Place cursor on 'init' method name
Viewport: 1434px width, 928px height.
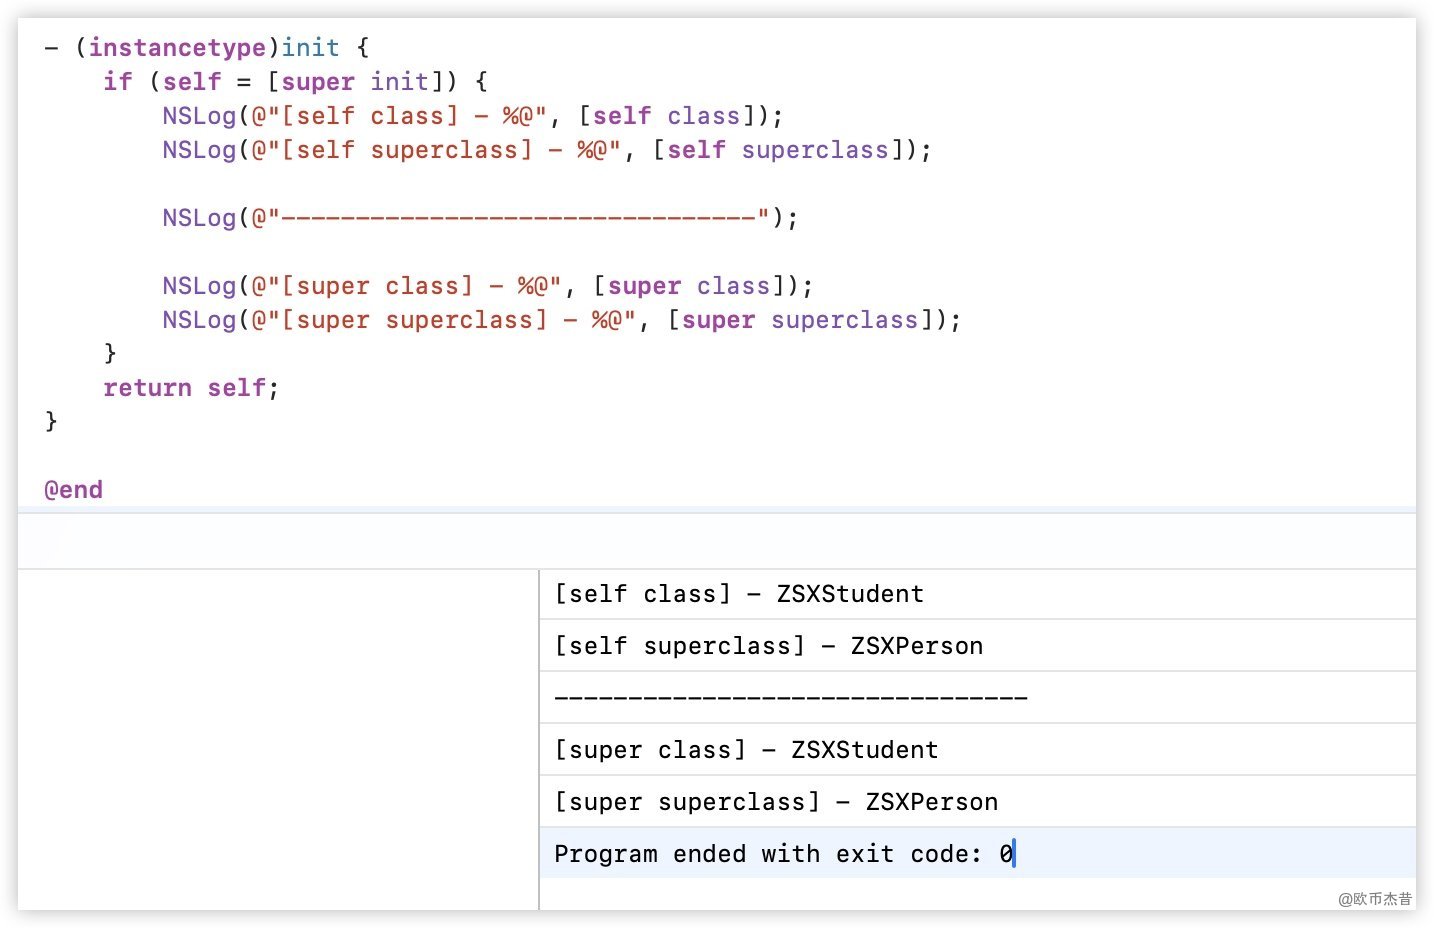(310, 48)
